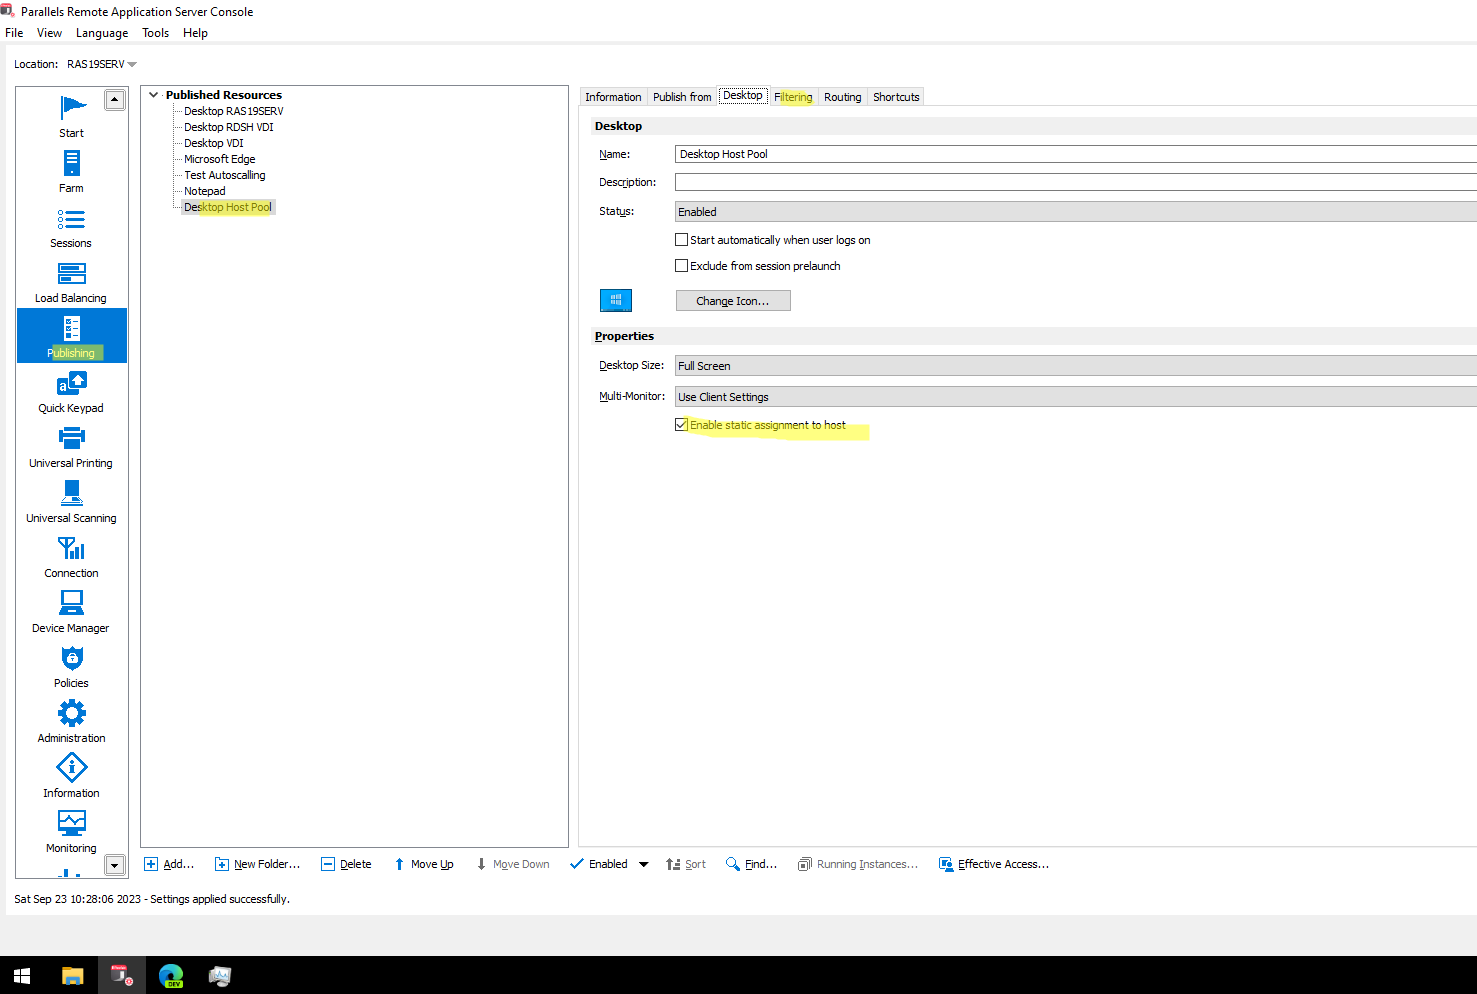Open Universal Scanning category
This screenshot has width=1477, height=994.
click(71, 501)
